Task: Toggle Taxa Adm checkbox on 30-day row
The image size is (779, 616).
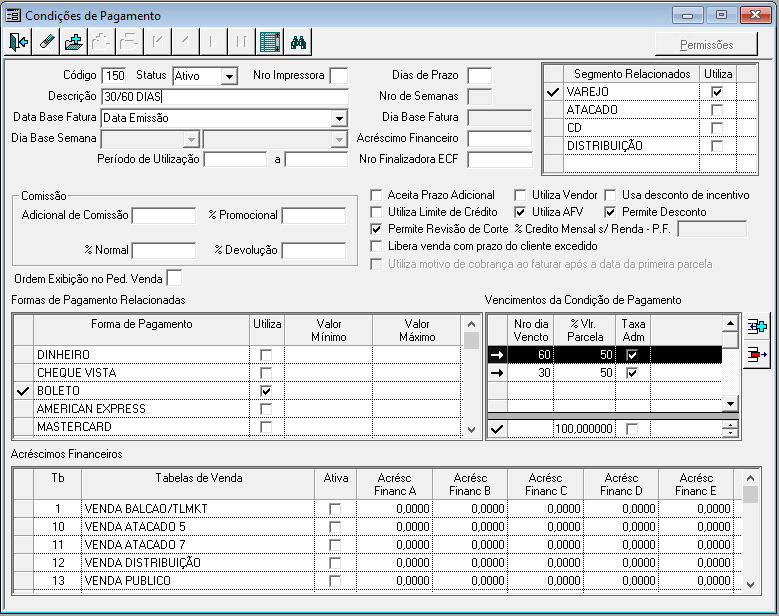Action: tap(632, 373)
